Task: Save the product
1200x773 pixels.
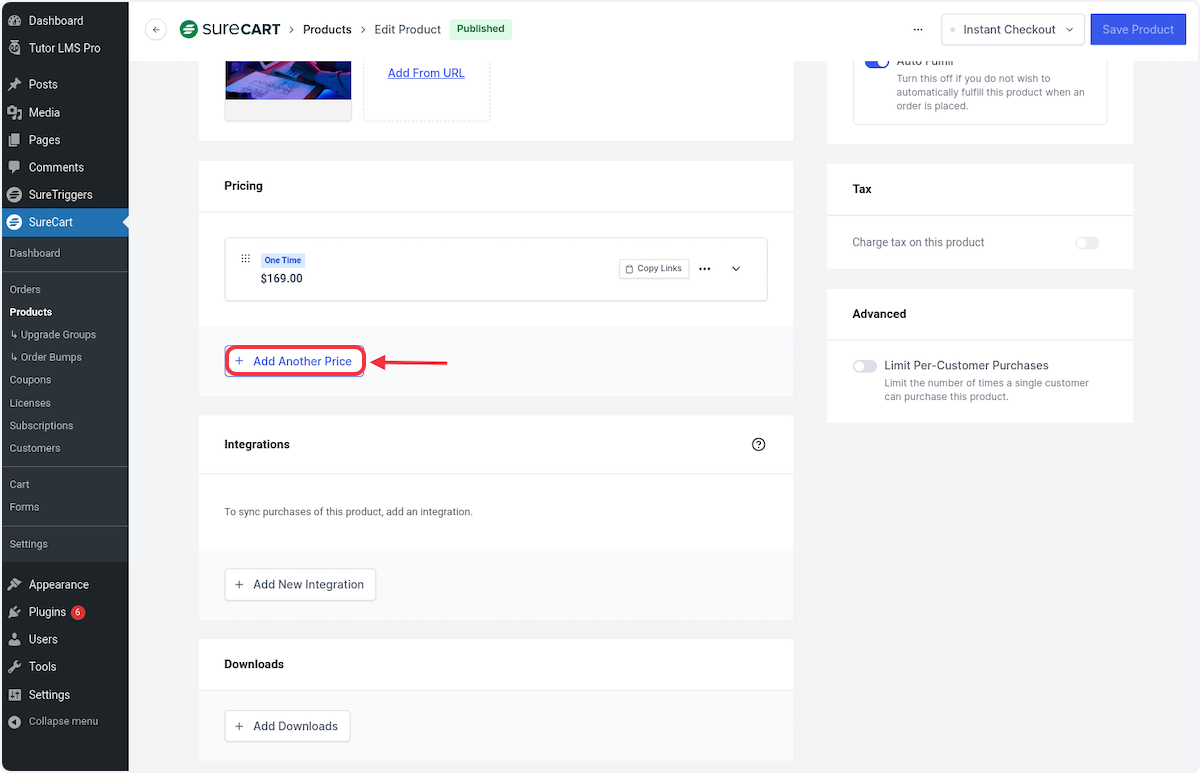Action: tap(1138, 29)
